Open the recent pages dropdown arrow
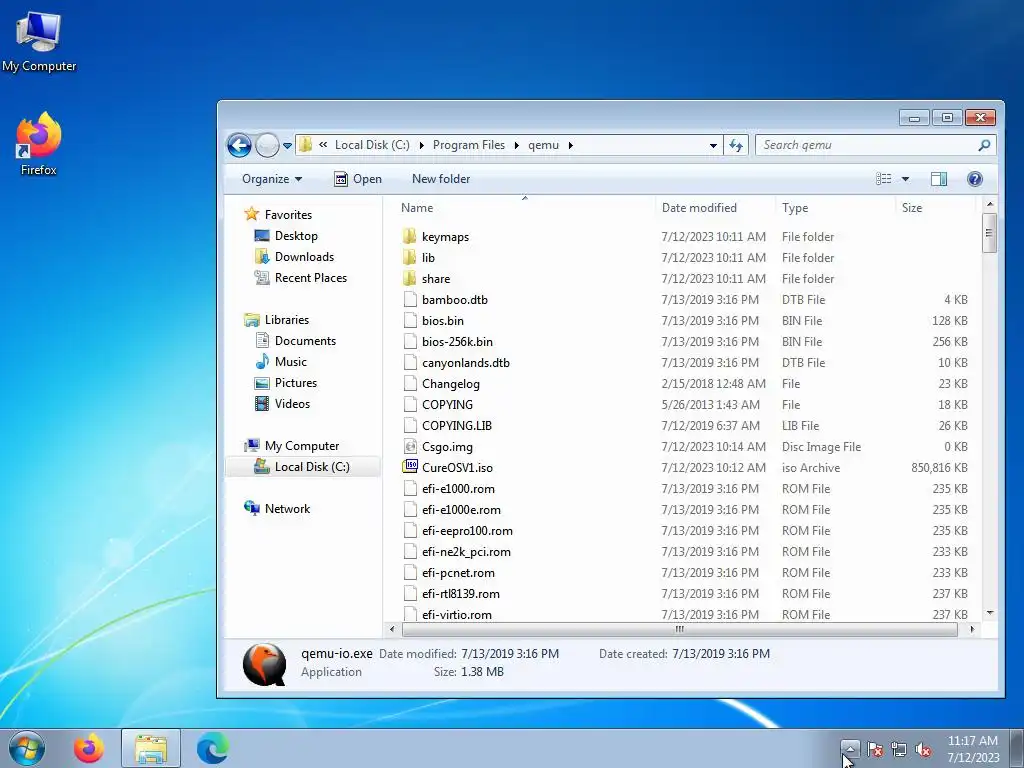This screenshot has width=1024, height=768. click(x=287, y=146)
